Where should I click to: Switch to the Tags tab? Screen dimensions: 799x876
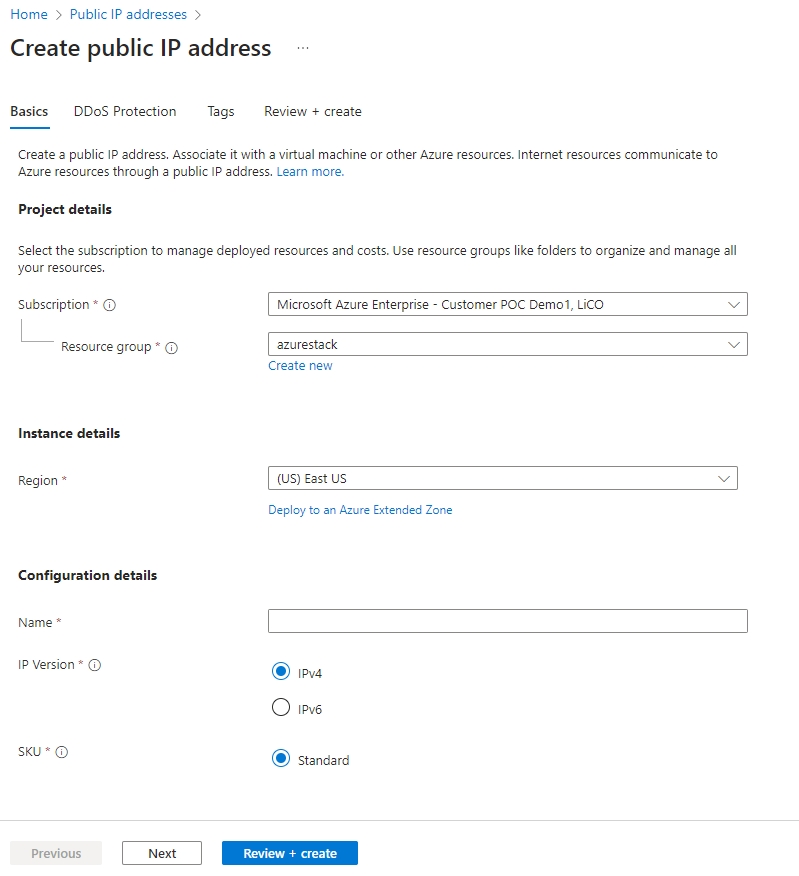(221, 111)
